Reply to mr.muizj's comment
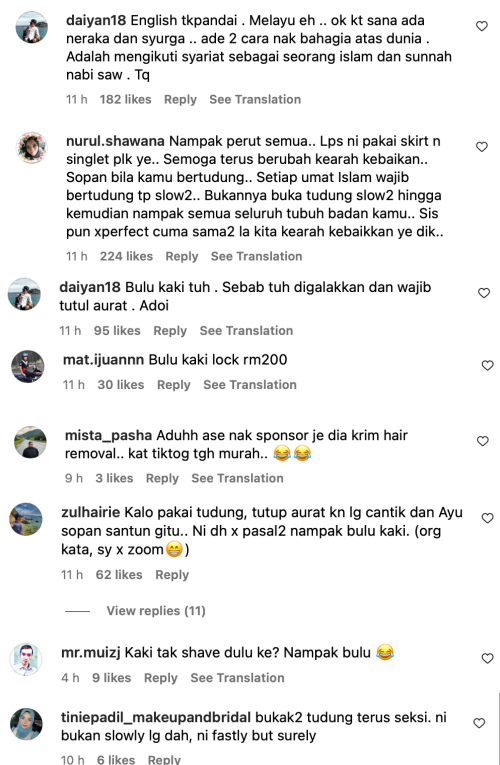500x765 pixels. tap(160, 678)
